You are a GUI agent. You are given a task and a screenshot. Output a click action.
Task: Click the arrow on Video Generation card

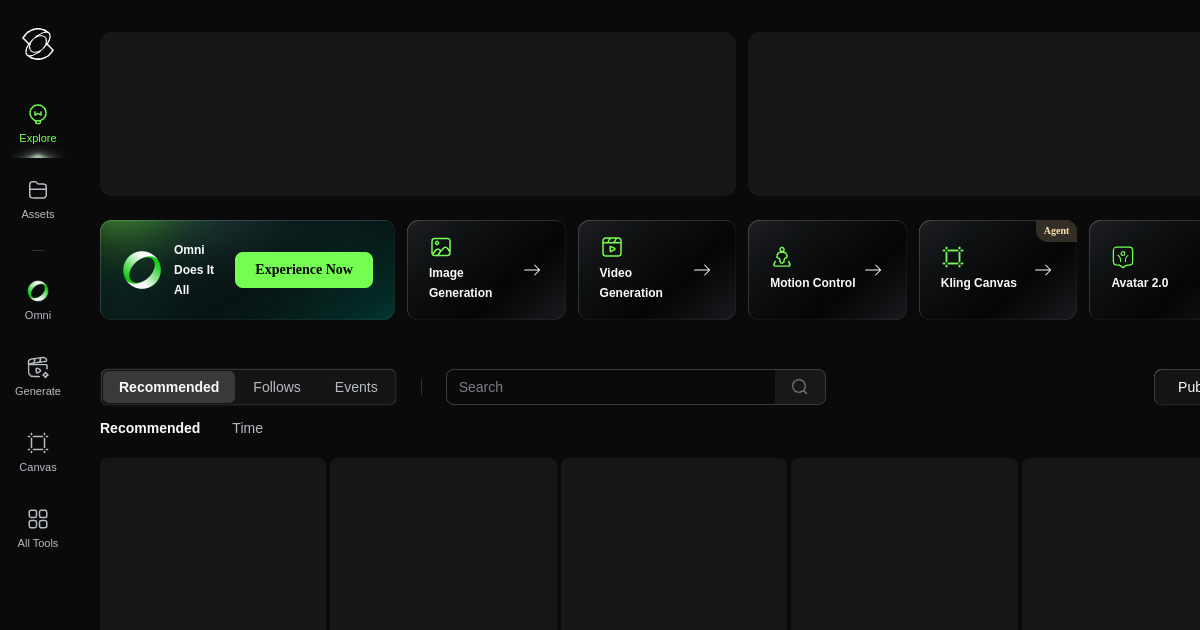pyautogui.click(x=702, y=270)
